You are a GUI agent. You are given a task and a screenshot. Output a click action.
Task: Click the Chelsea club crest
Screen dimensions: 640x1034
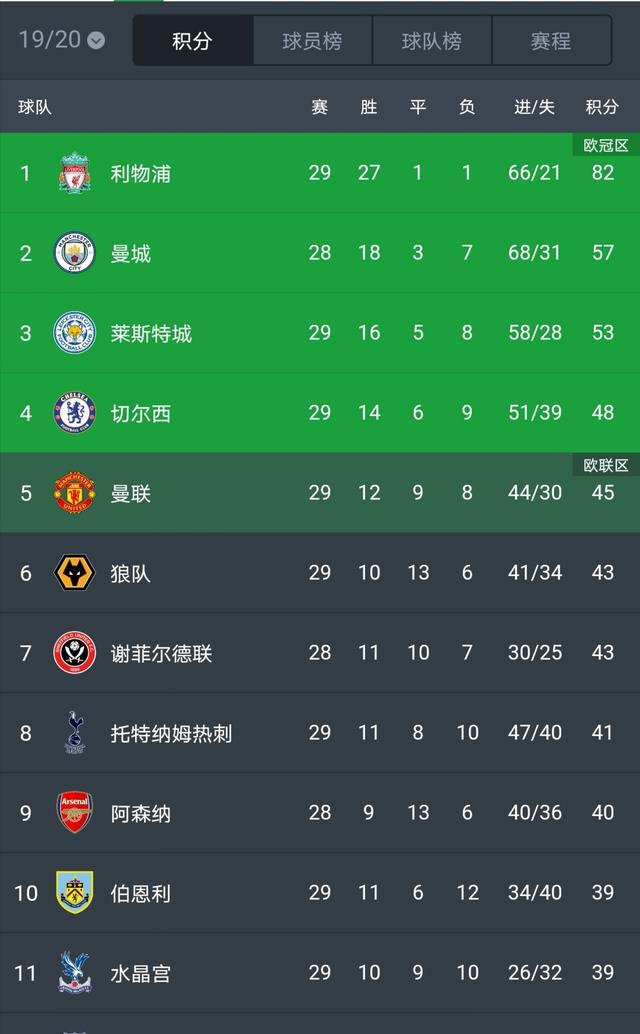click(74, 413)
